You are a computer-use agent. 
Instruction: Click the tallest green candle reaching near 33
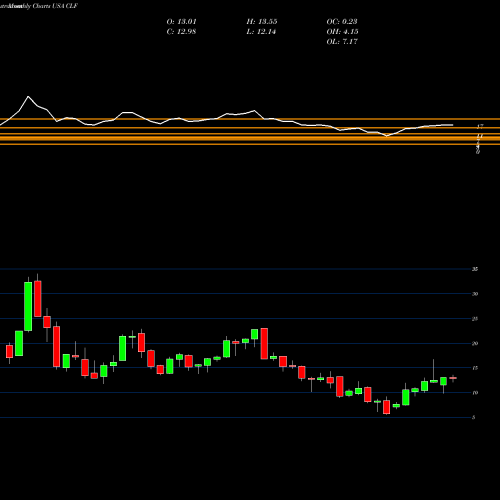coord(28,306)
